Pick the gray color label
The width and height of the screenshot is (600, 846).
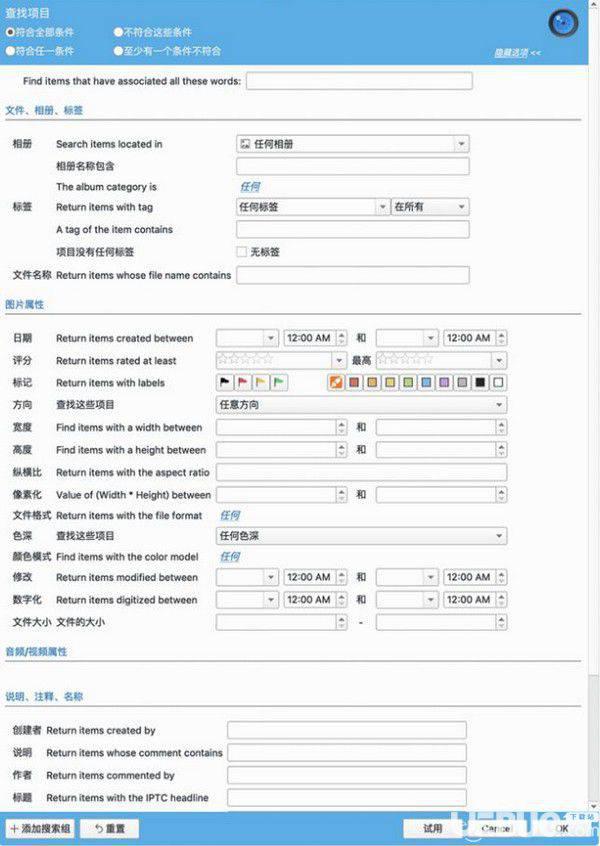[462, 383]
